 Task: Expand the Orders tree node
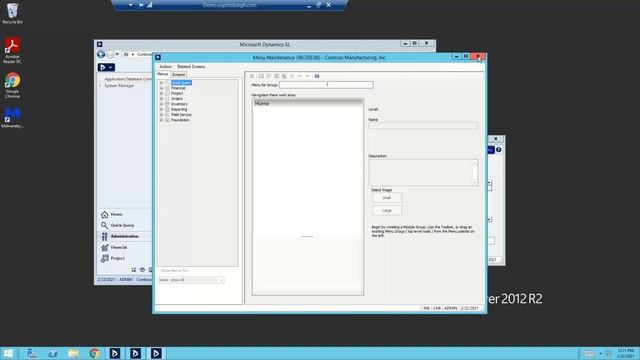pyautogui.click(x=161, y=99)
